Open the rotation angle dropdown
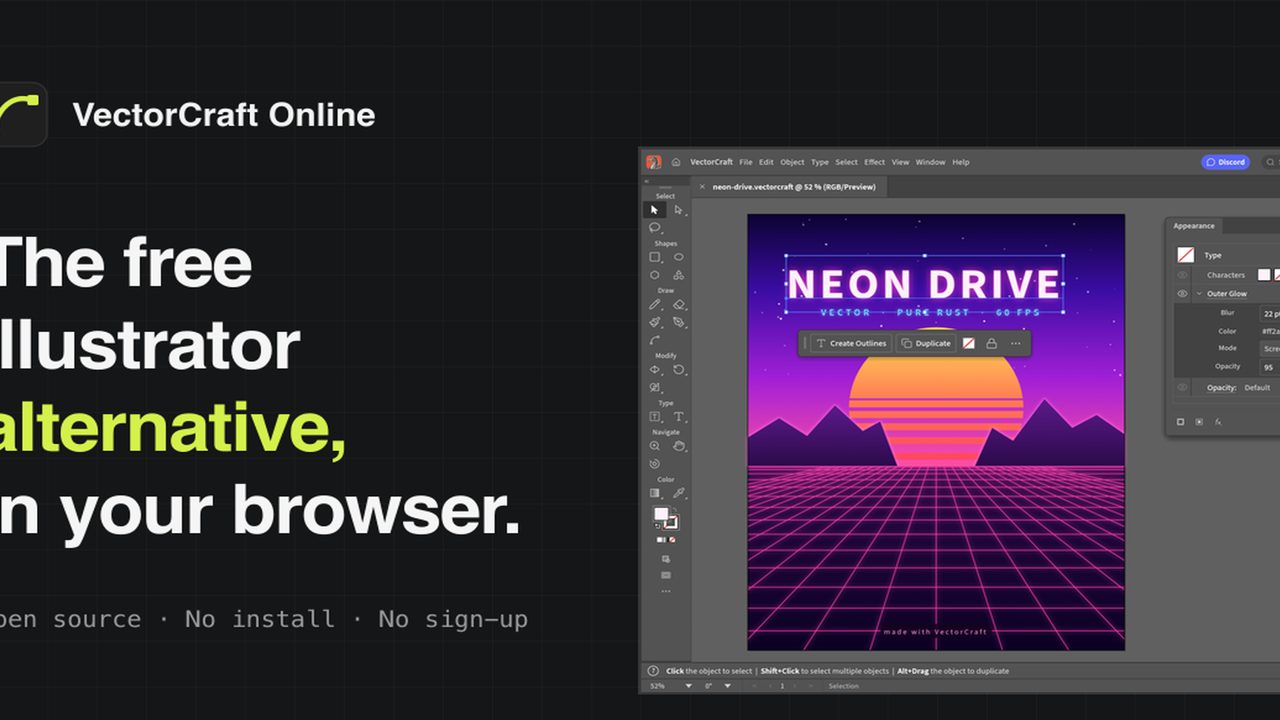Image resolution: width=1280 pixels, height=720 pixels. point(727,686)
